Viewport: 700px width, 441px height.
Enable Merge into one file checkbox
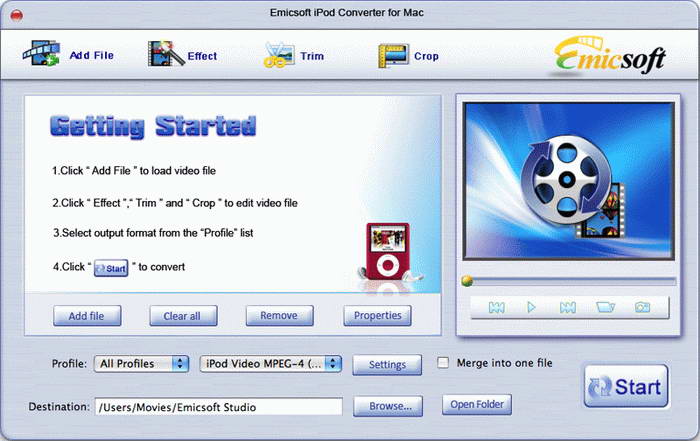pyautogui.click(x=443, y=362)
